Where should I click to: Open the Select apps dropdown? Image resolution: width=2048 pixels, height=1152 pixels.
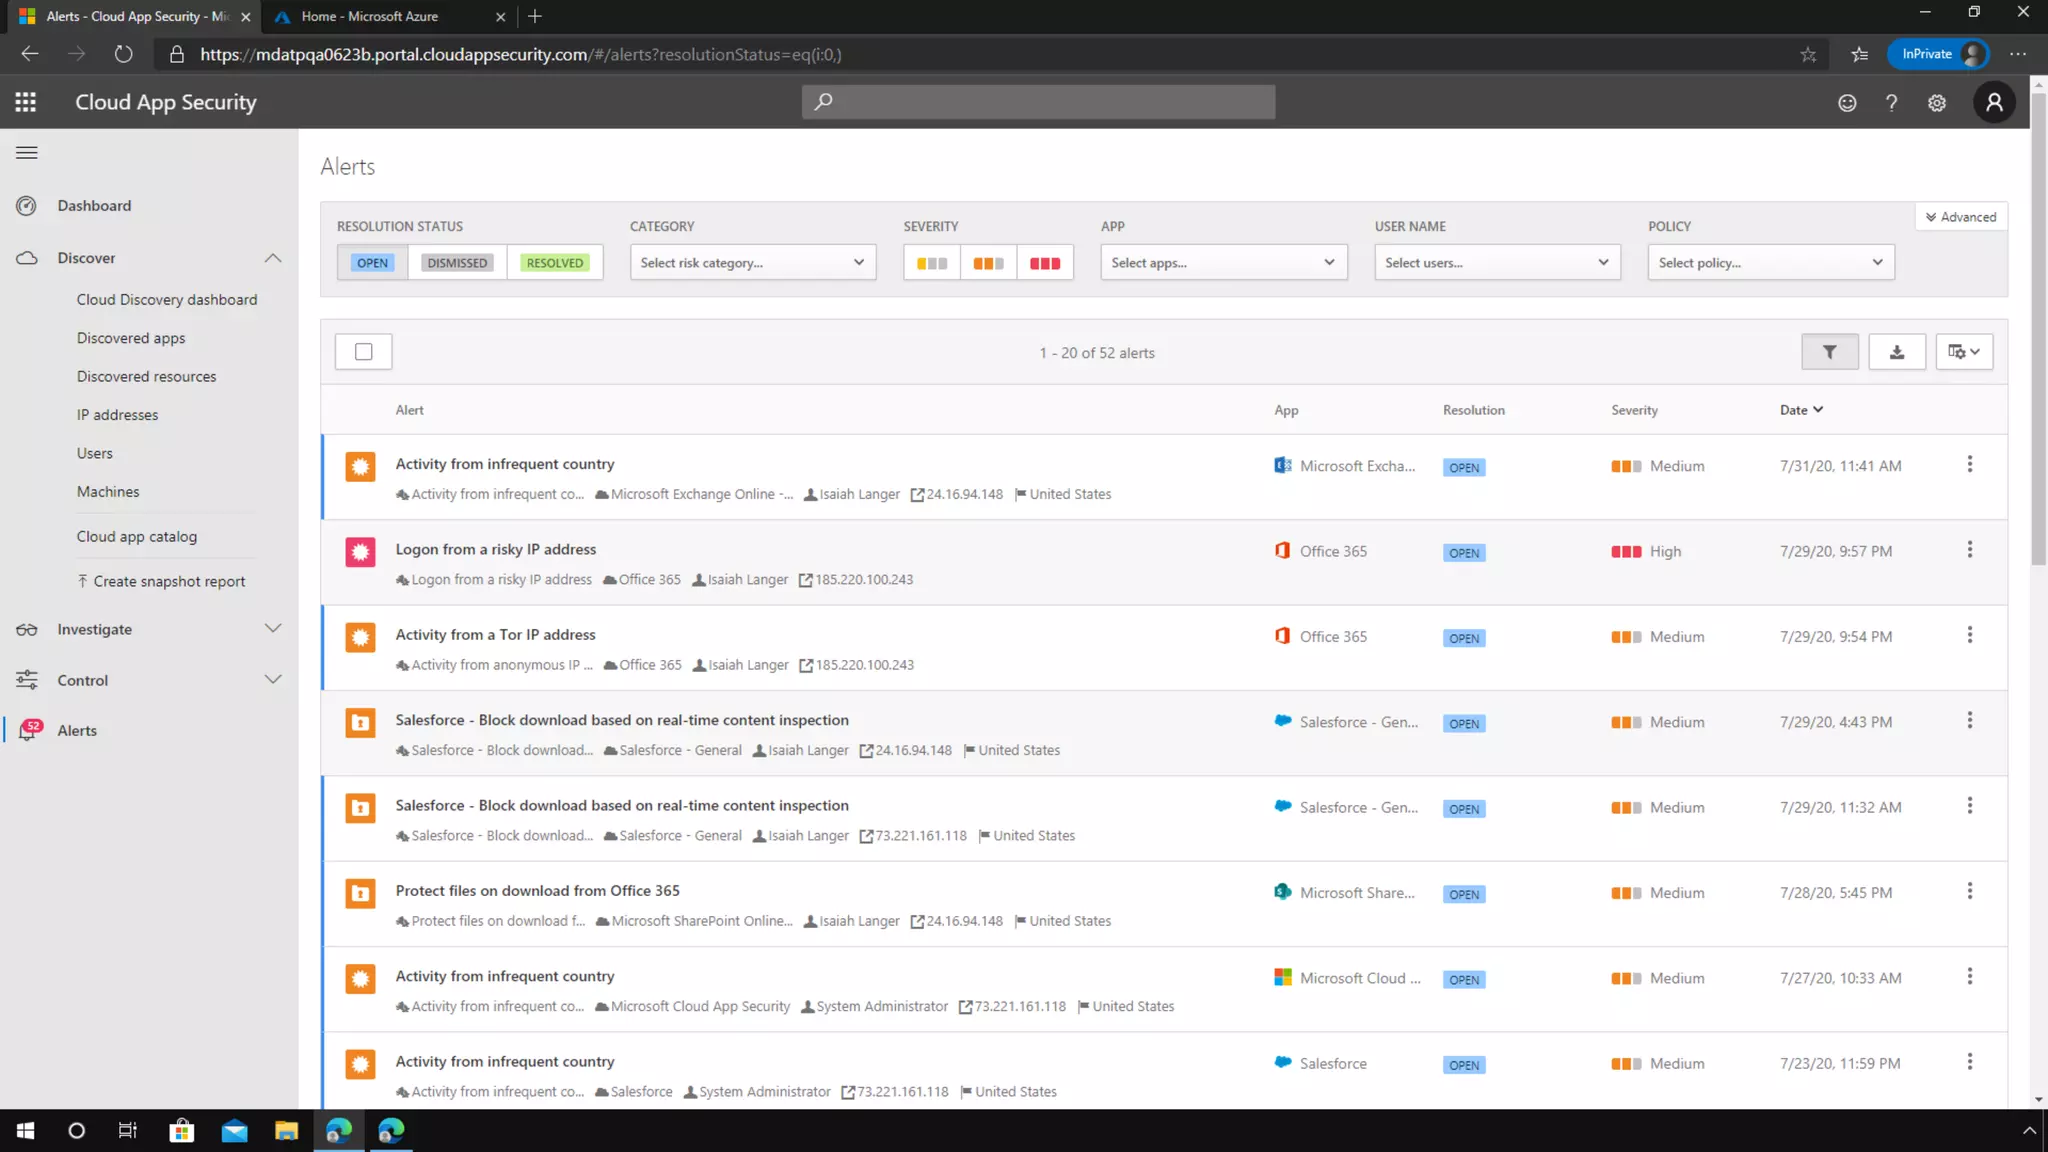tap(1222, 263)
